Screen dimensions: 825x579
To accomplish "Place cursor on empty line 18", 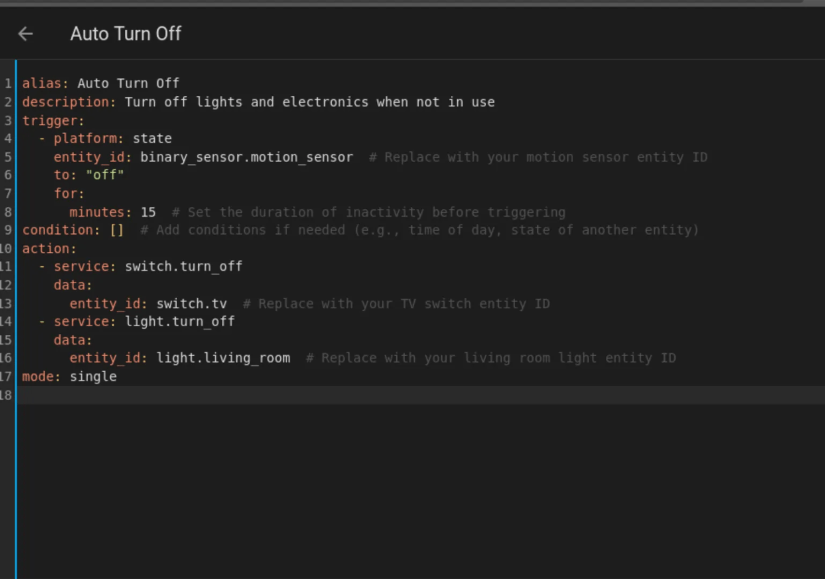I will point(421,395).
